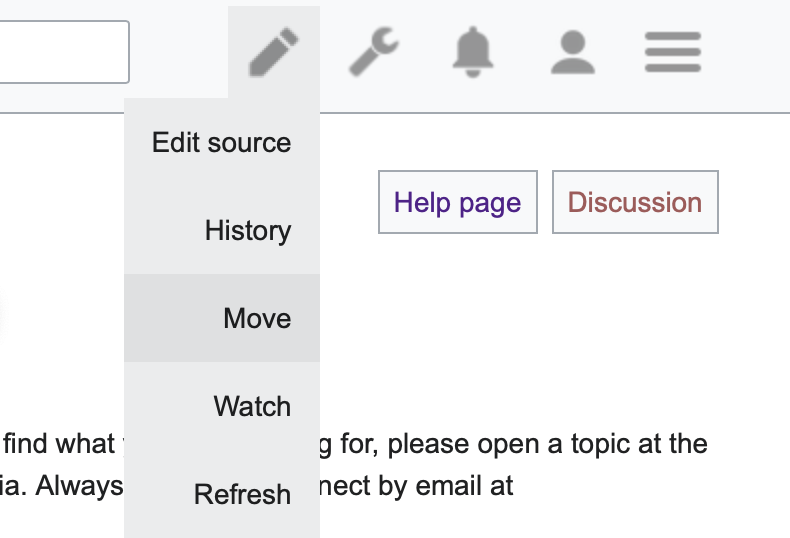This screenshot has width=790, height=538.
Task: Toggle the three-line sidebar menu
Action: 673,52
